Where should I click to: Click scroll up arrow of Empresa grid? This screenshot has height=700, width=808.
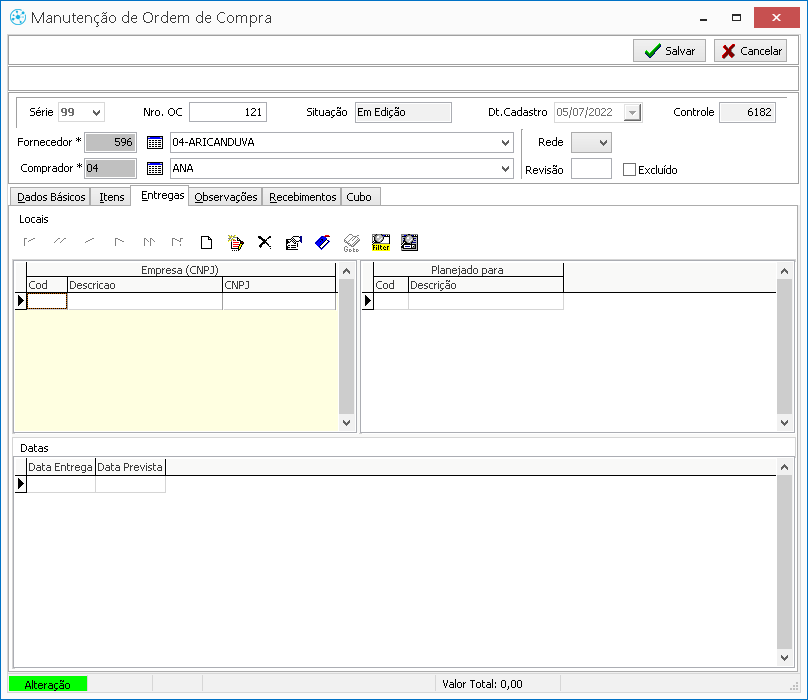pos(346,271)
